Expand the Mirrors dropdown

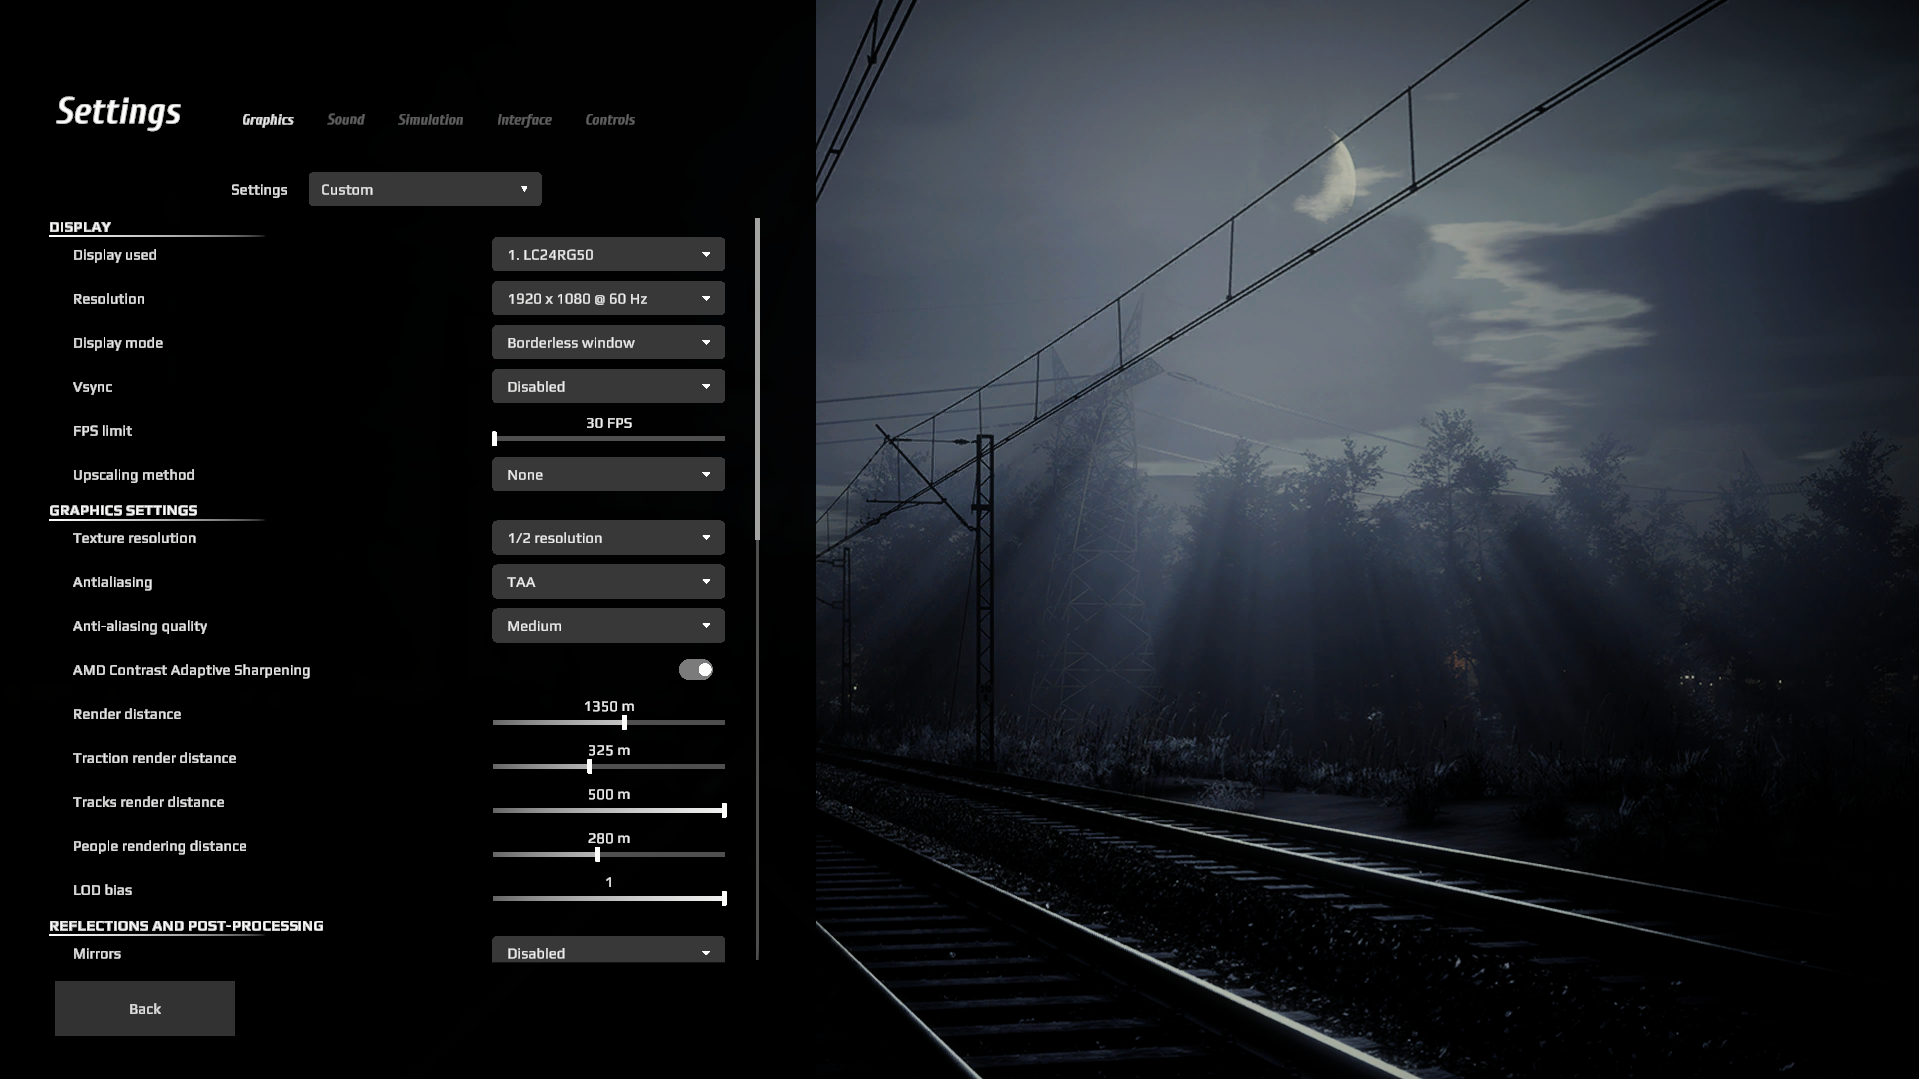[608, 952]
